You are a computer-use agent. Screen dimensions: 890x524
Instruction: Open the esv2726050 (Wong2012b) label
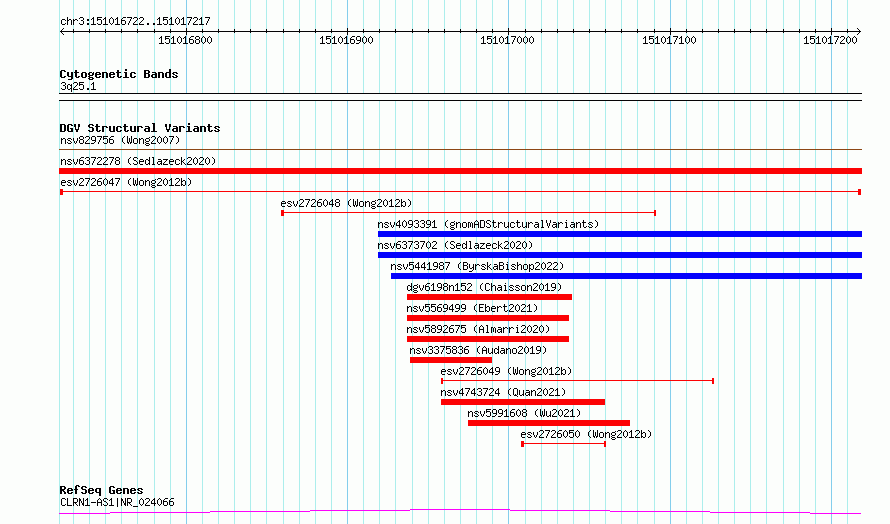click(586, 434)
